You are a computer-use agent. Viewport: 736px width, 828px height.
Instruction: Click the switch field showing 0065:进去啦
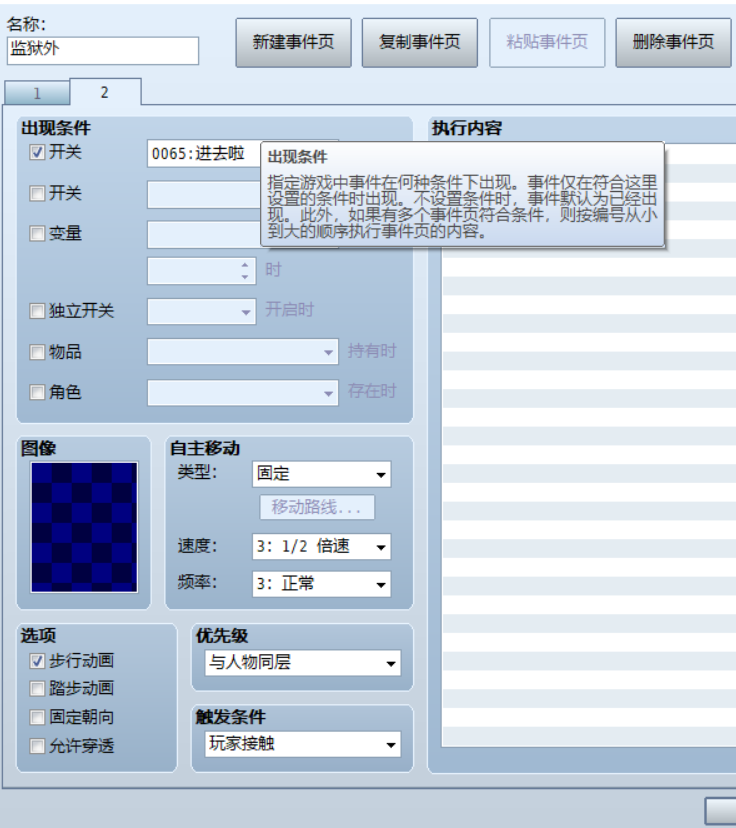(x=204, y=154)
